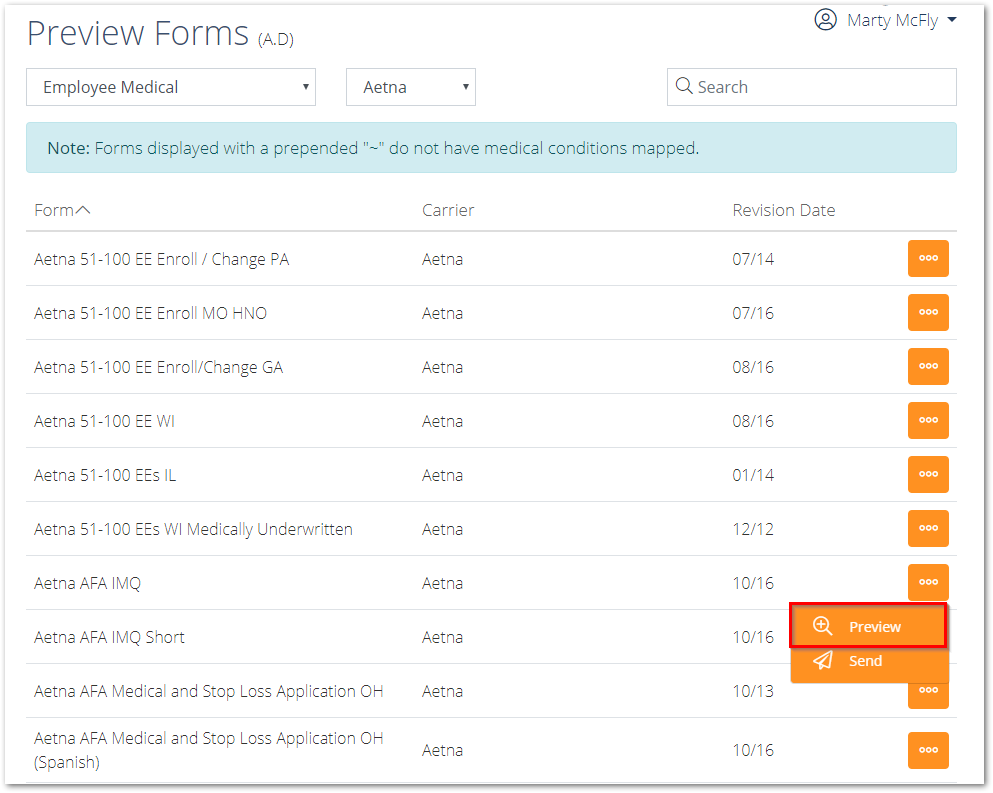Screen dimensions: 993x793
Task: Expand the Employee Medical dropdown
Action: pyautogui.click(x=171, y=87)
